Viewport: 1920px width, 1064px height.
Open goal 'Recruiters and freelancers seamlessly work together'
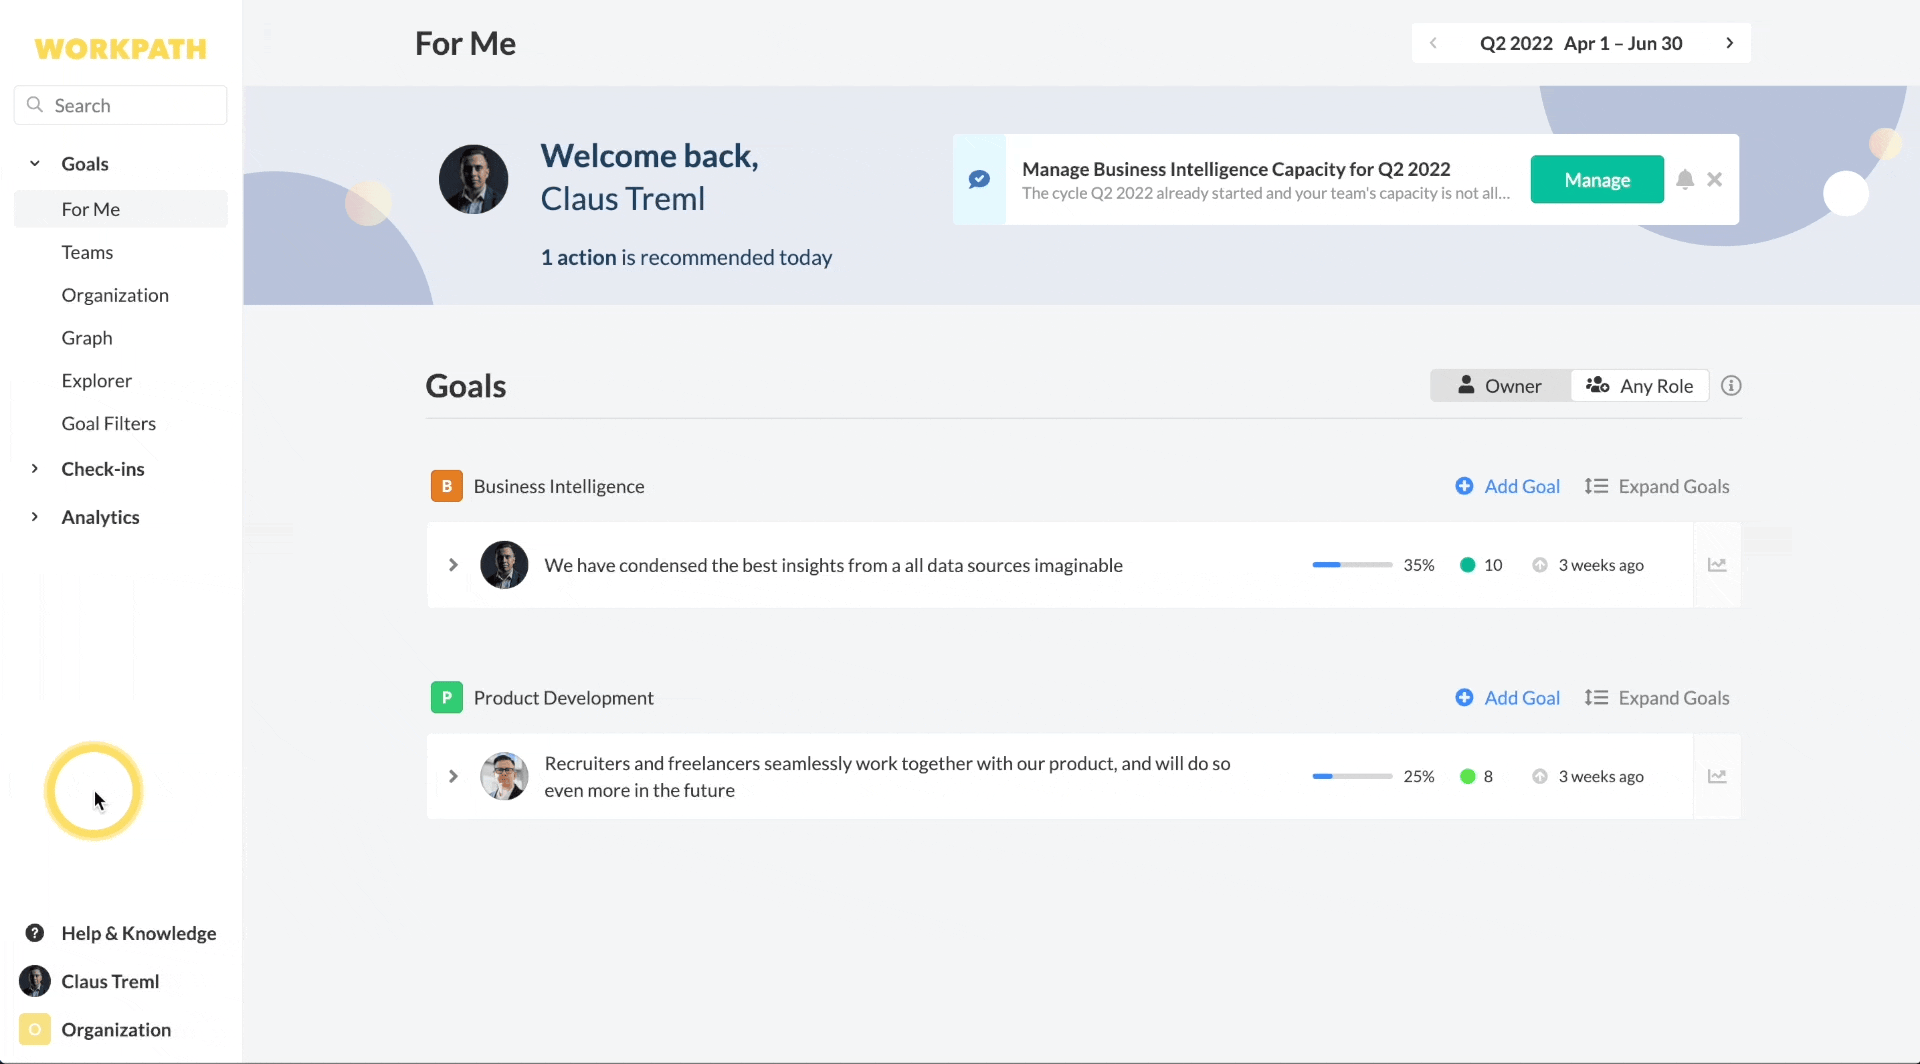coord(887,776)
